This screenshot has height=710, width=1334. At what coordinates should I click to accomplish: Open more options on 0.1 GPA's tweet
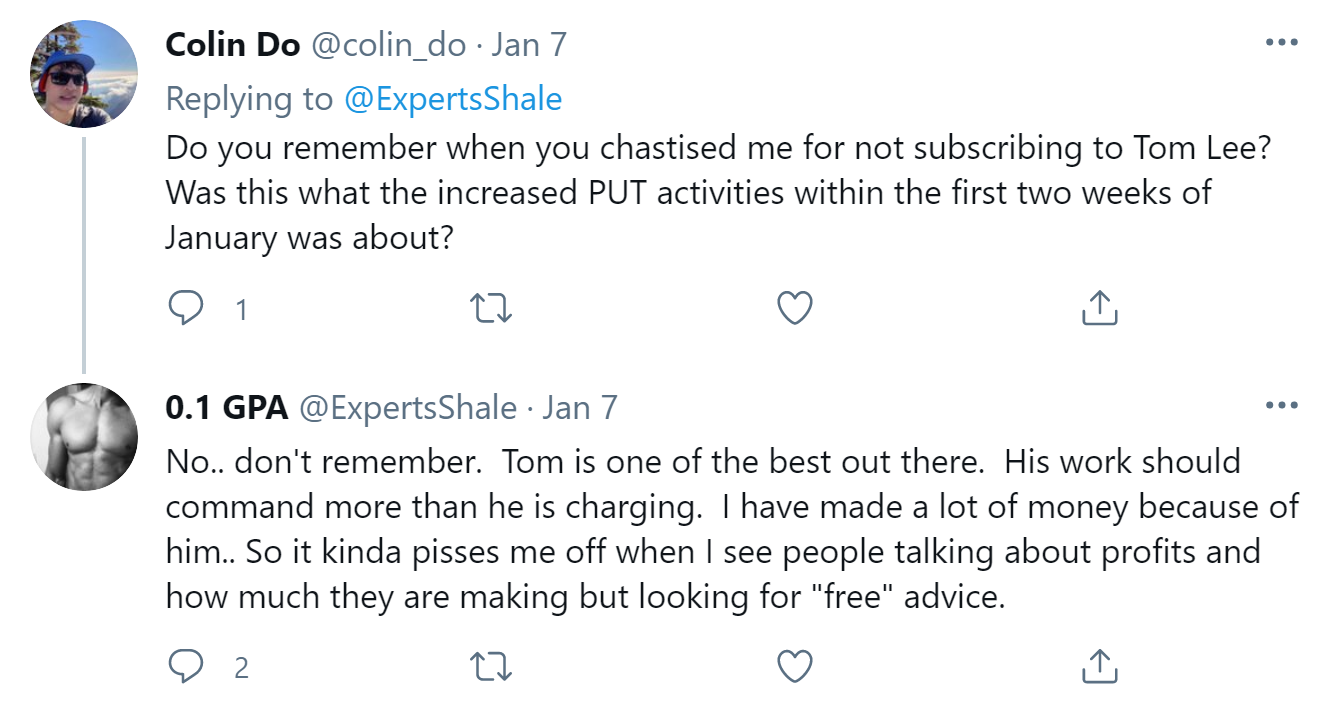click(x=1281, y=407)
